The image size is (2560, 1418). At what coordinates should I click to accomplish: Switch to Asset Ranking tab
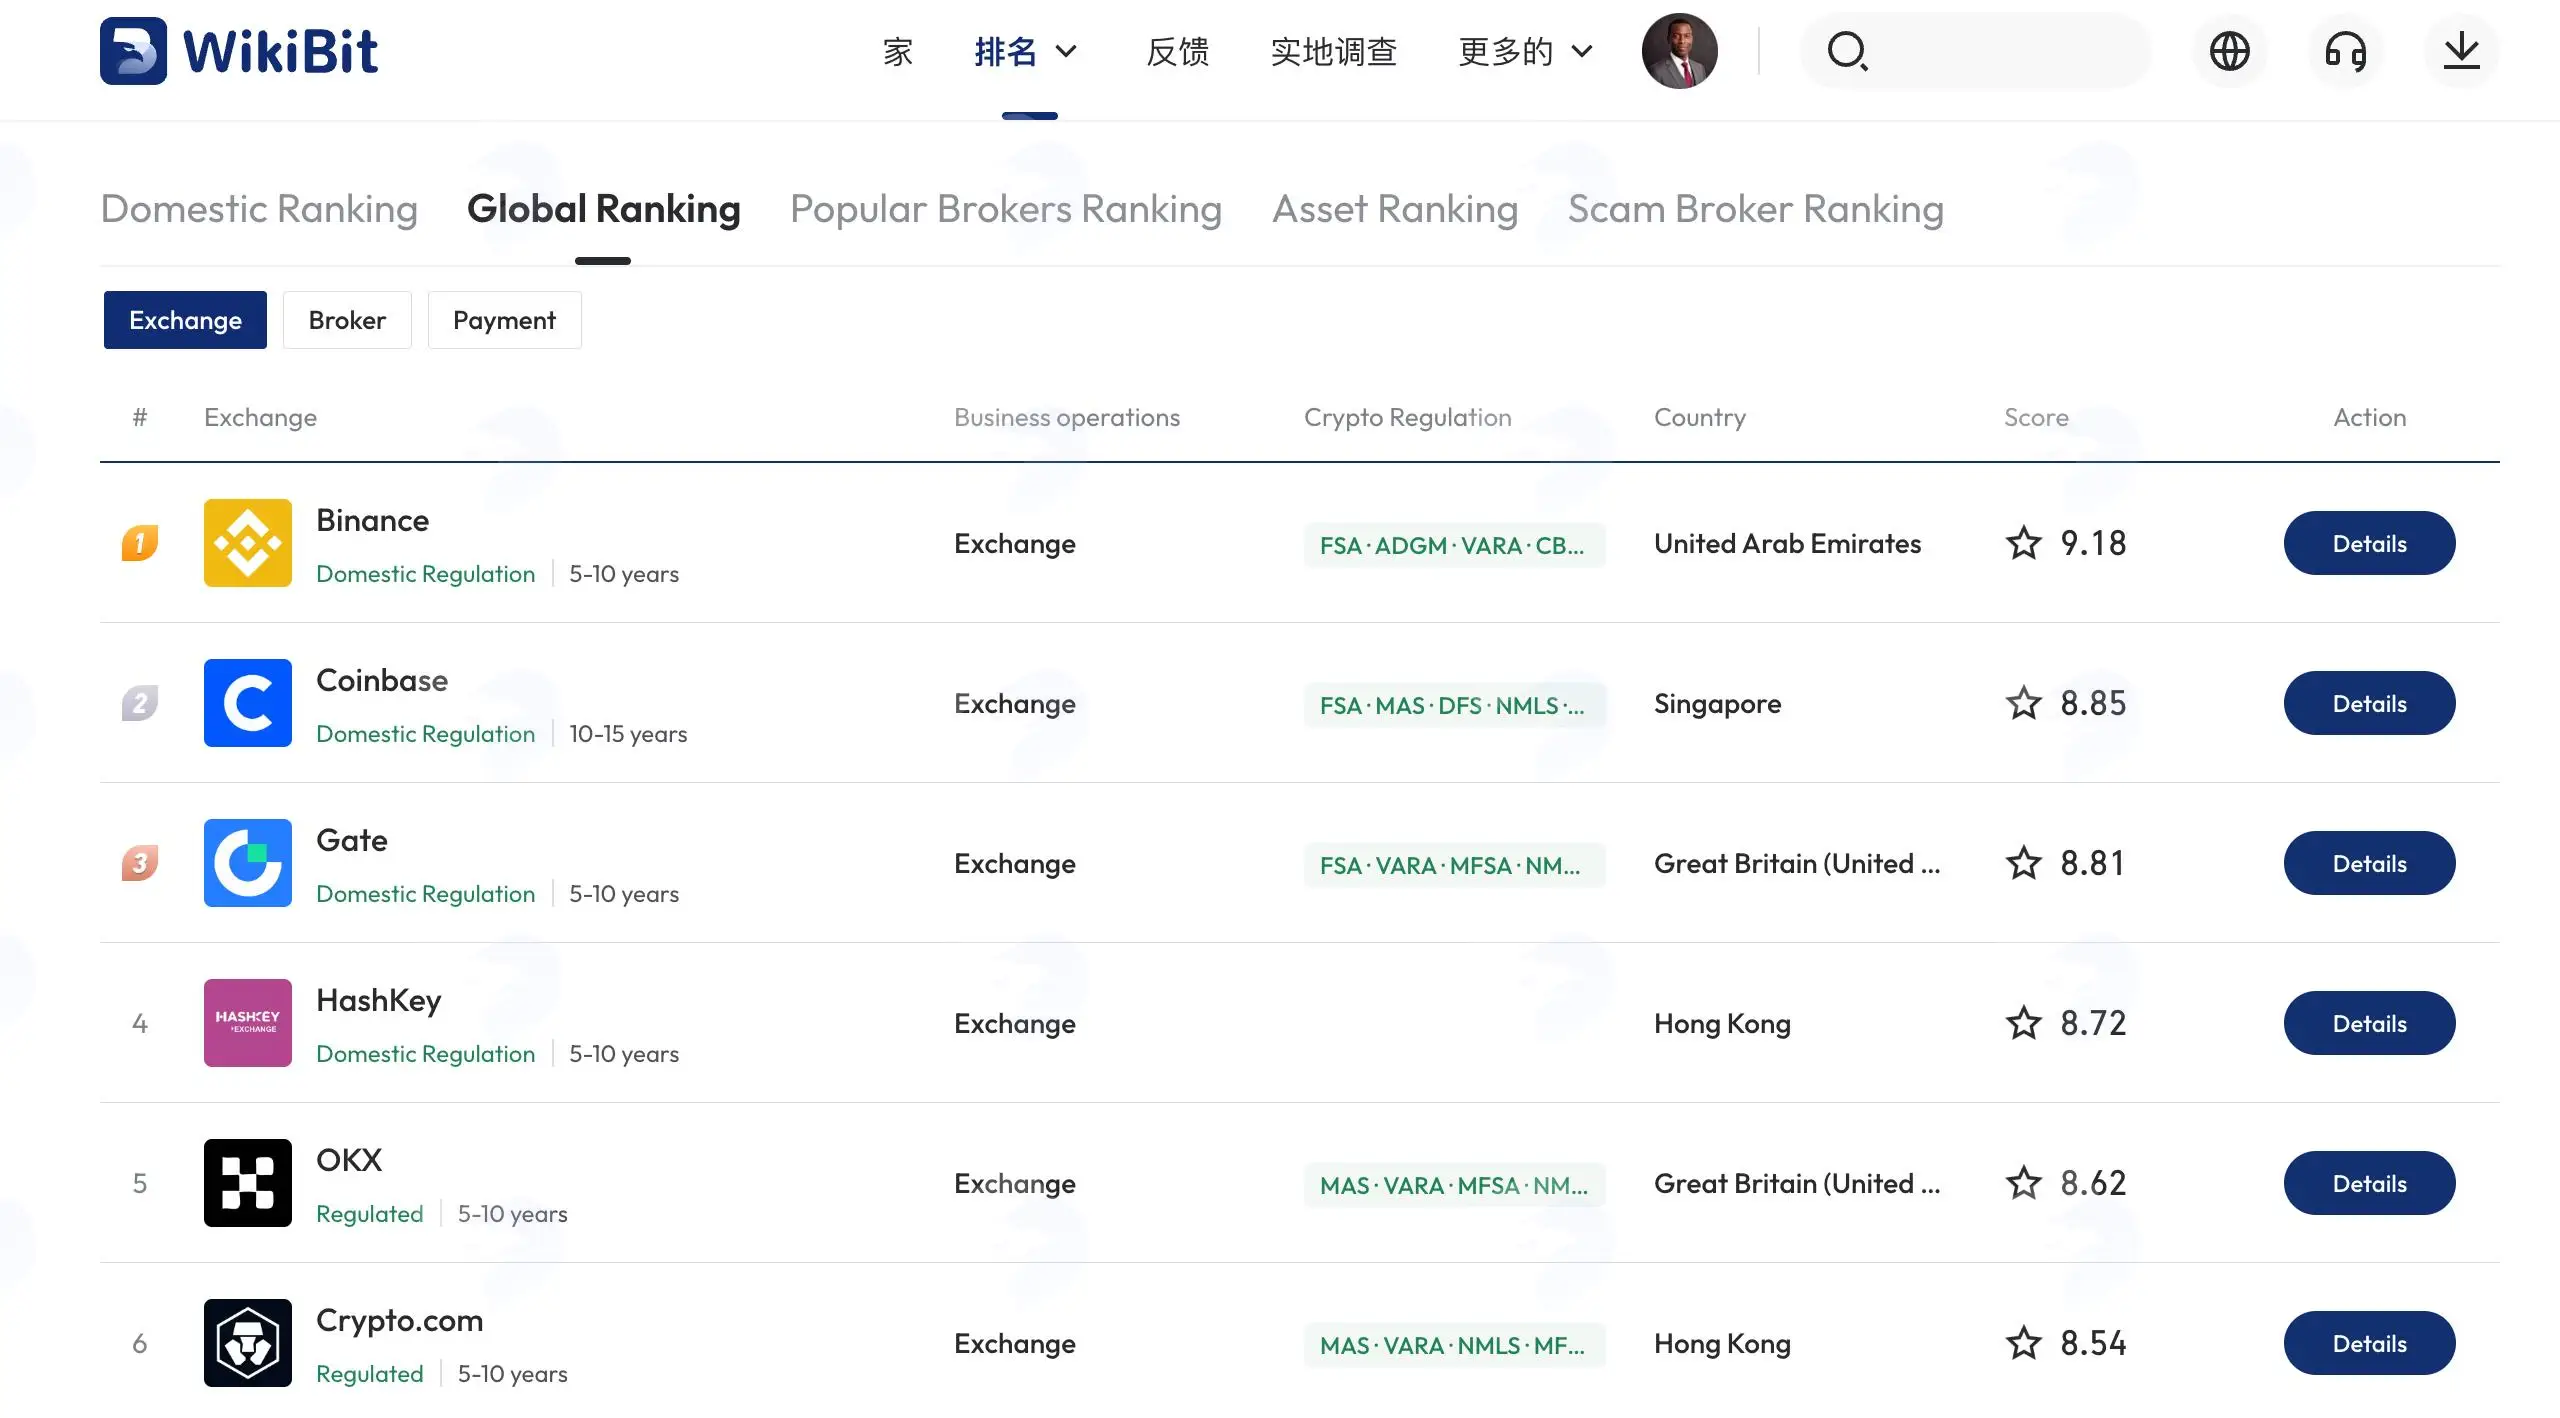[1395, 208]
